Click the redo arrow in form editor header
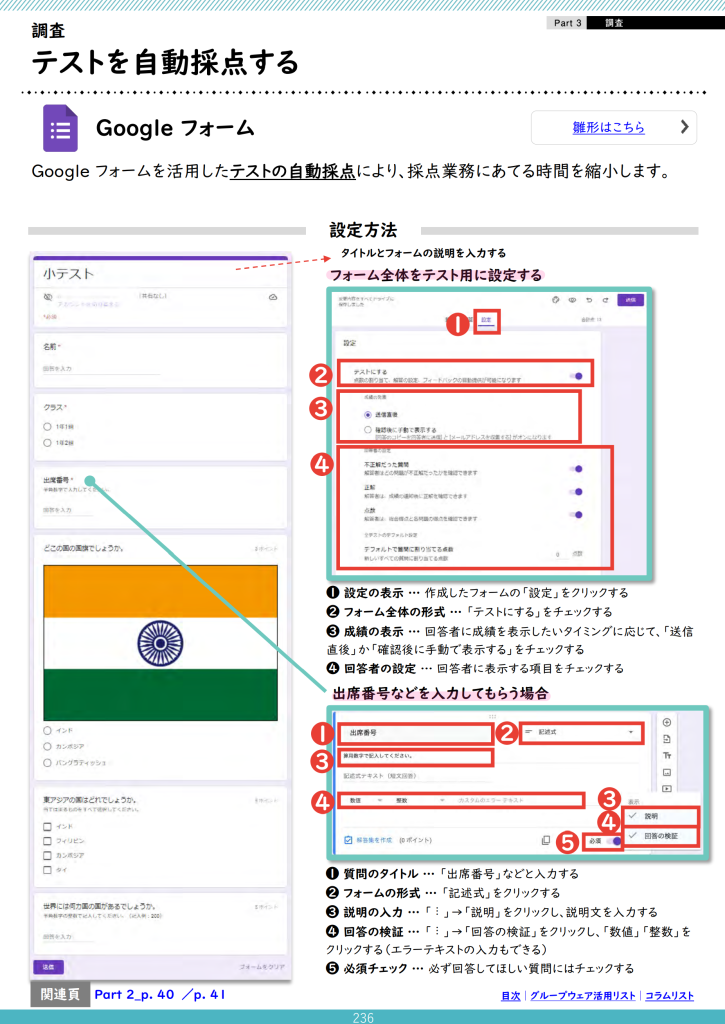The height and width of the screenshot is (1024, 725). (605, 300)
